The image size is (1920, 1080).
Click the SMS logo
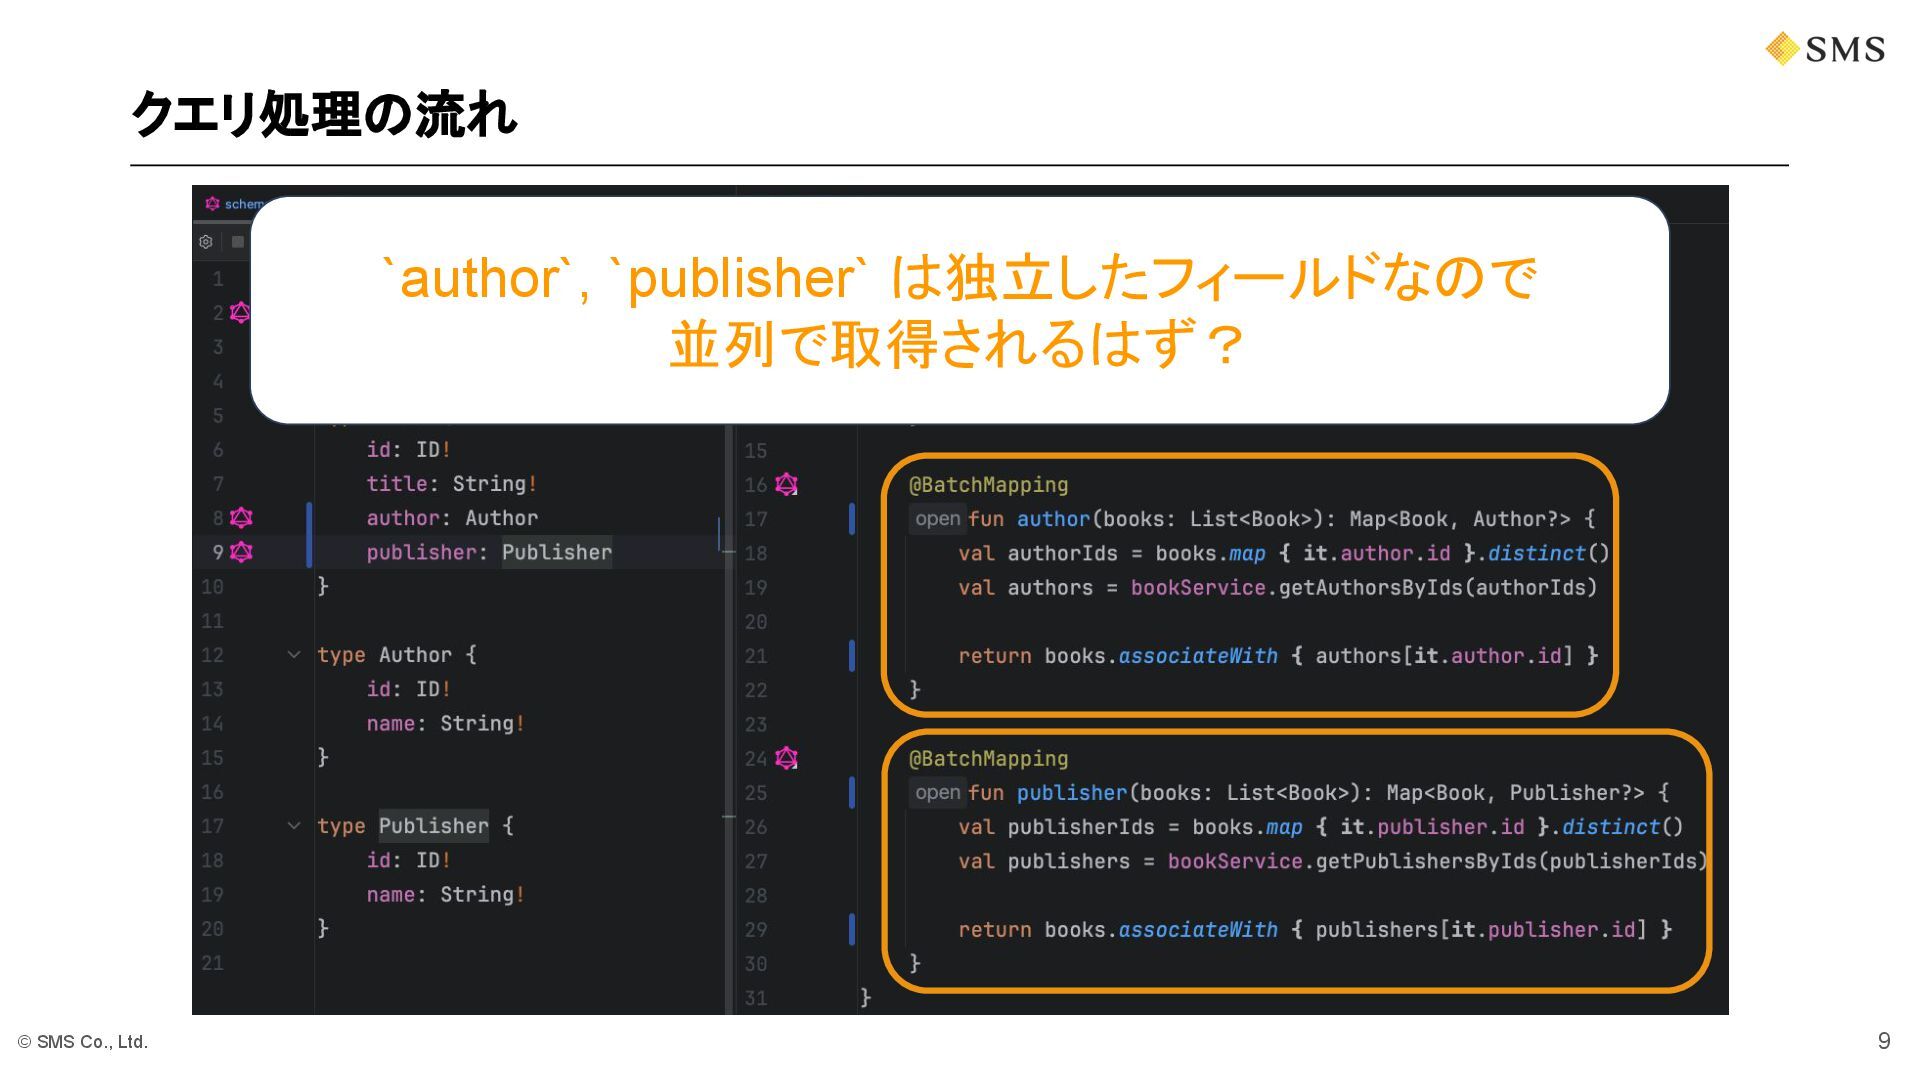(x=1825, y=49)
